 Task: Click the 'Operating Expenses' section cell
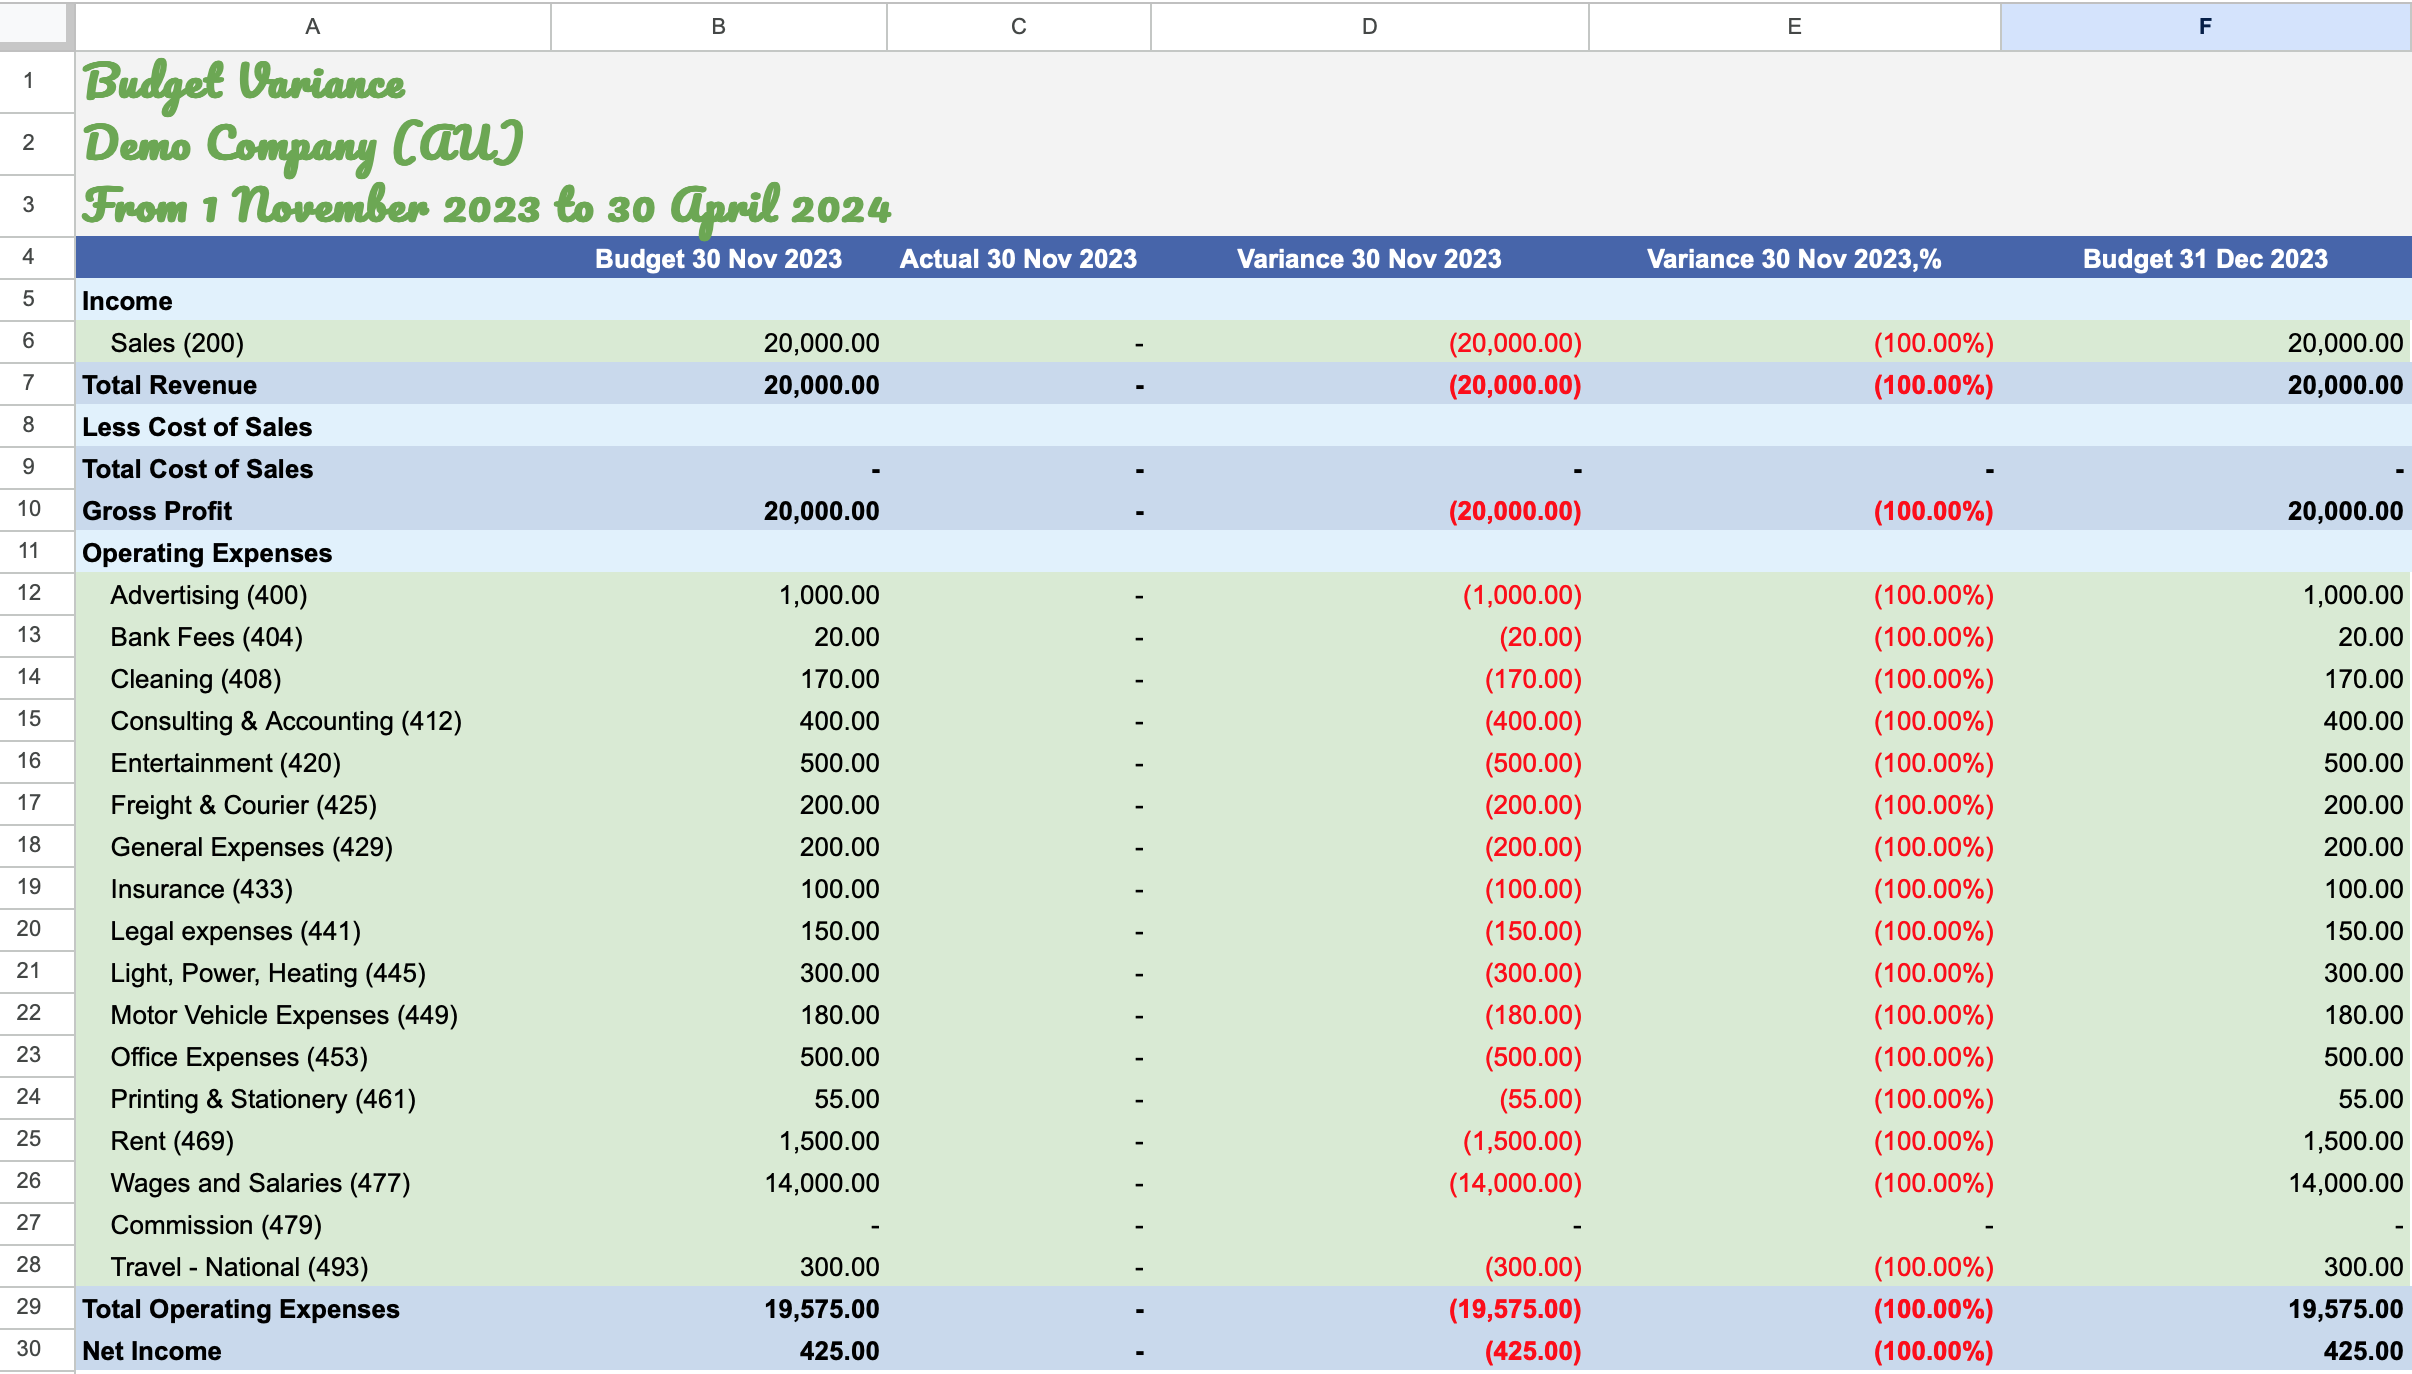(313, 553)
